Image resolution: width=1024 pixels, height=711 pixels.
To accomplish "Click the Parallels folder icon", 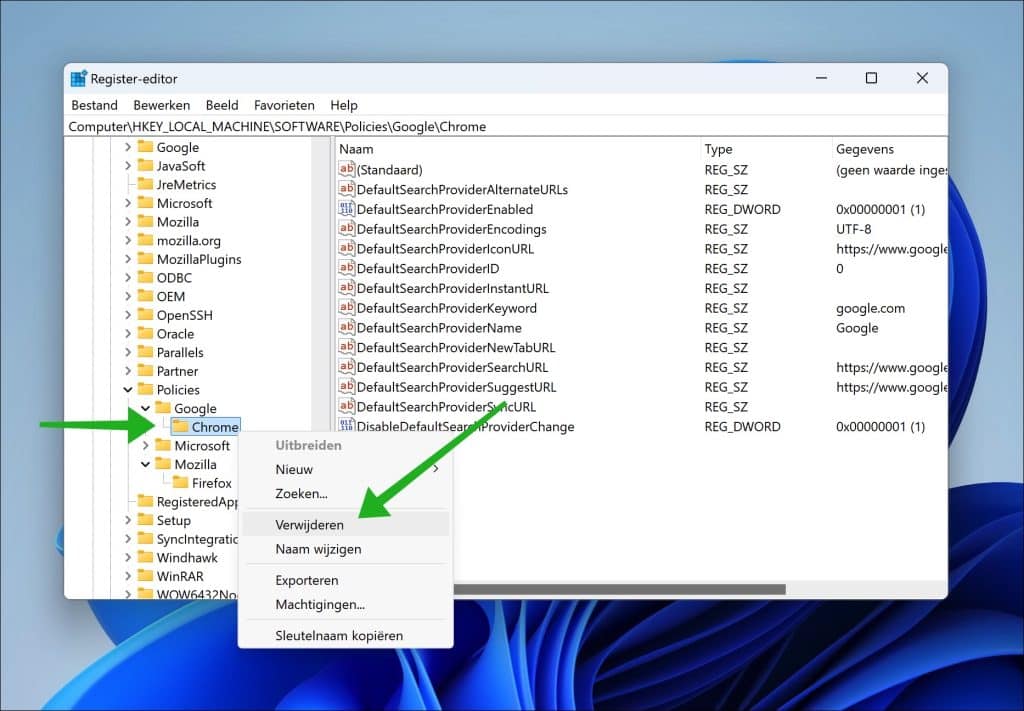I will [x=145, y=352].
